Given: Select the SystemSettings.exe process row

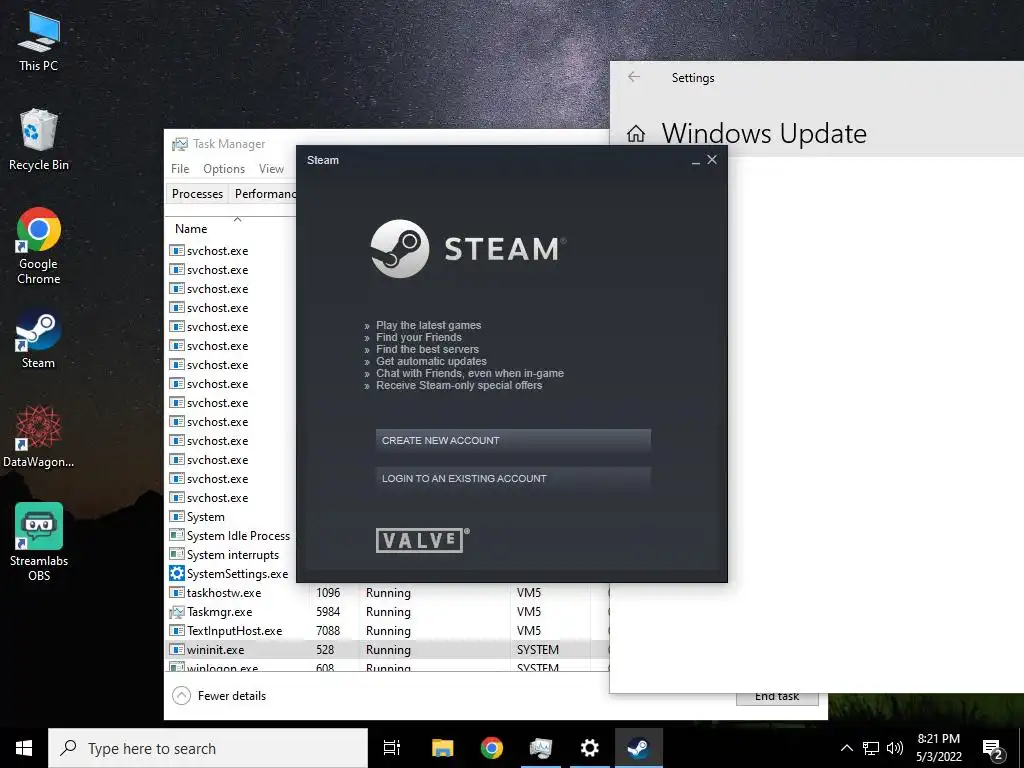Looking at the screenshot, I should click(x=232, y=573).
